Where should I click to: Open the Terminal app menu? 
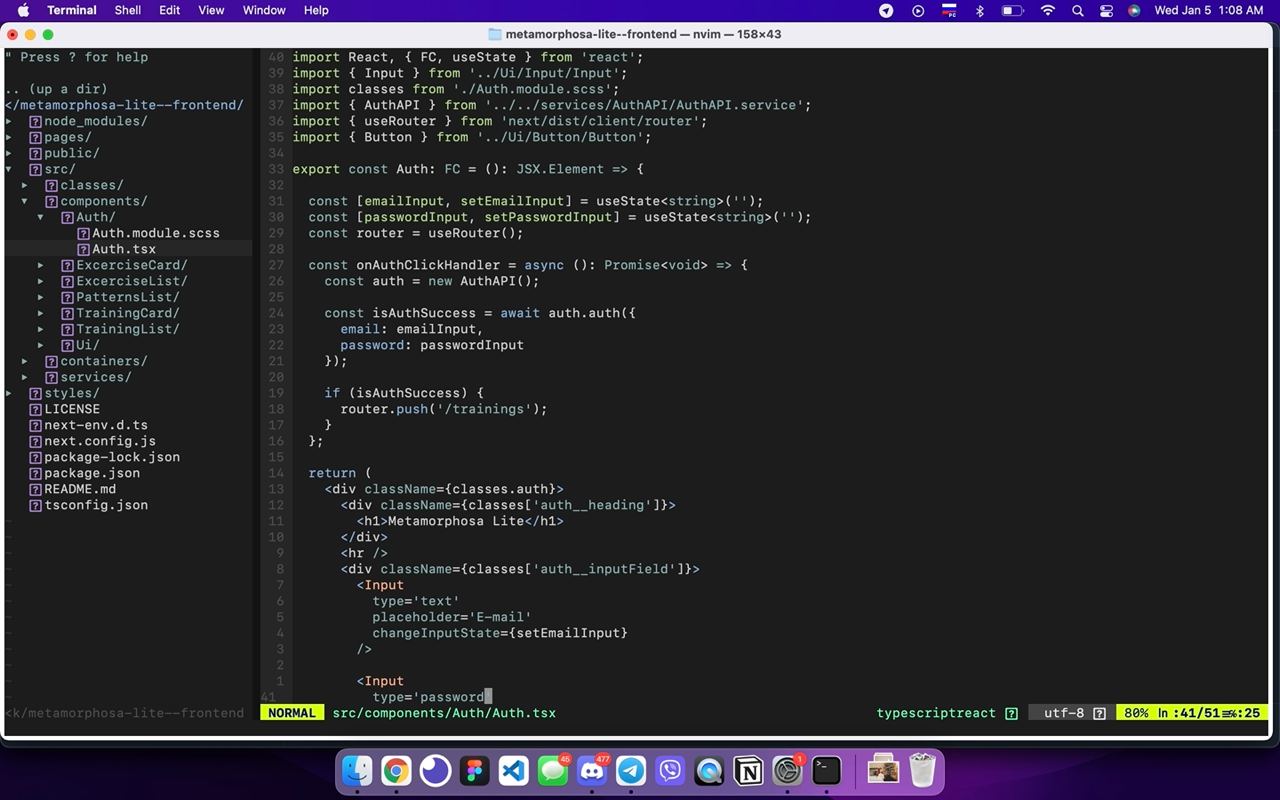click(72, 10)
